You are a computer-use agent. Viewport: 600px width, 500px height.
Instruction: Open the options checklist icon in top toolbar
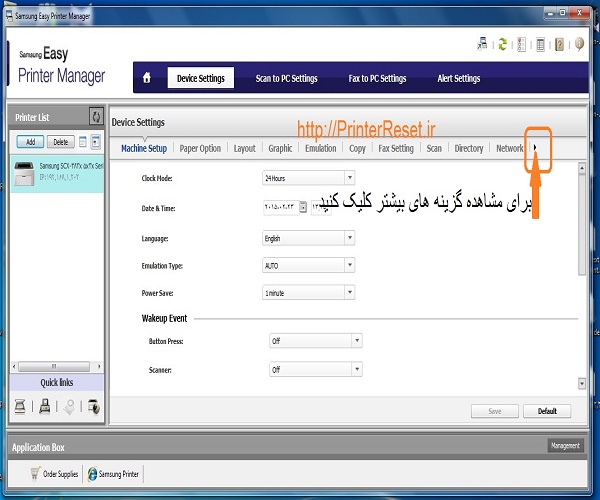point(521,44)
